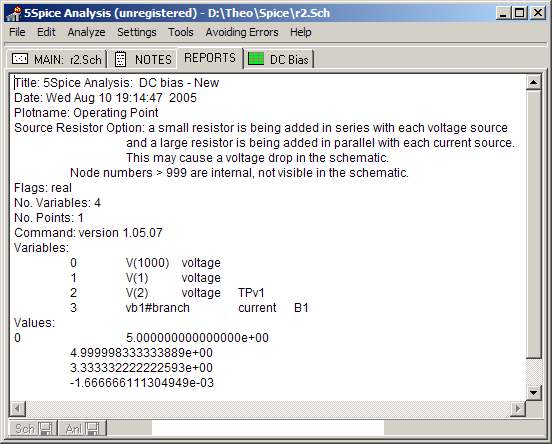Open the Analyze menu
The image size is (552, 444).
[87, 32]
